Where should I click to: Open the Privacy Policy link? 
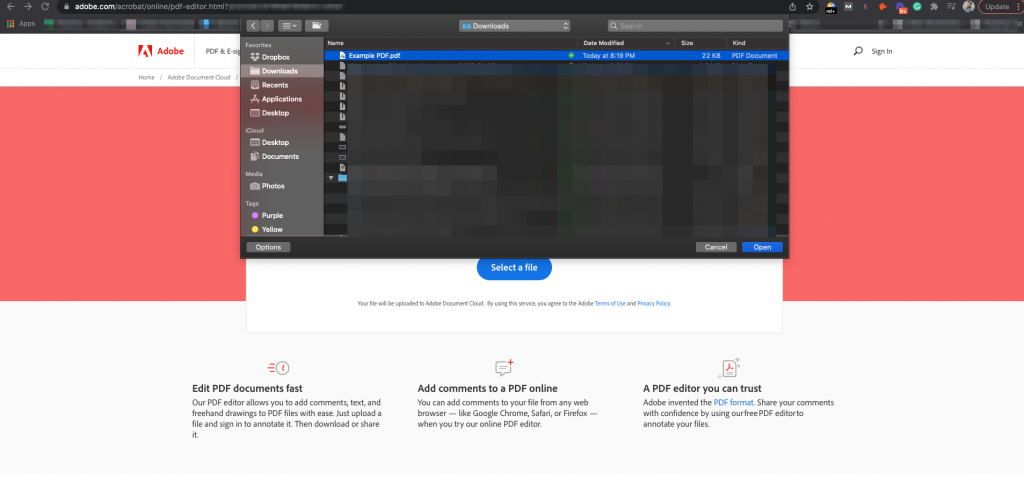[x=653, y=303]
